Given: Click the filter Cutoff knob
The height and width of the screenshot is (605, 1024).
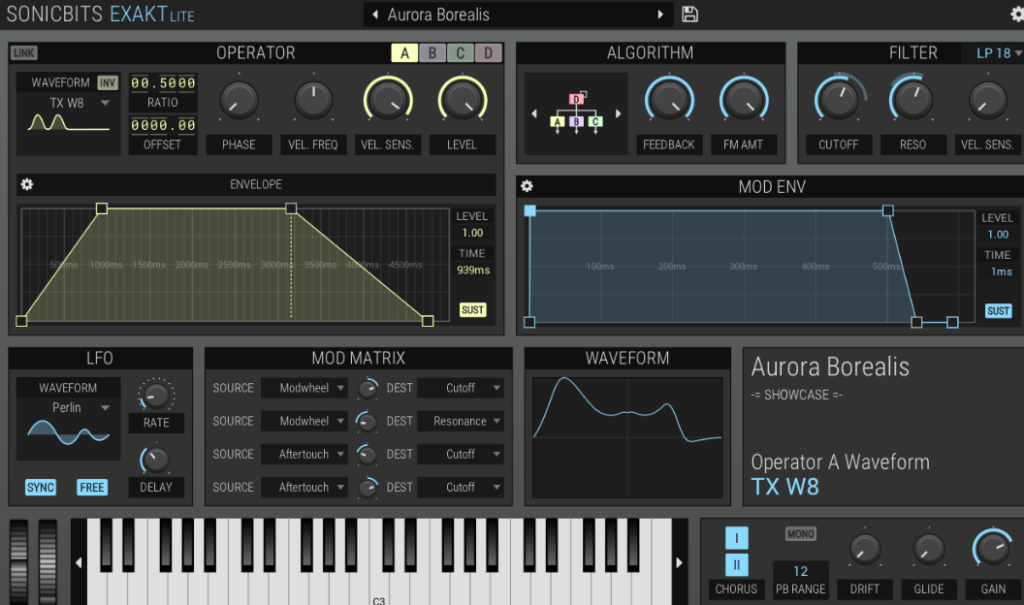Looking at the screenshot, I should click(839, 99).
